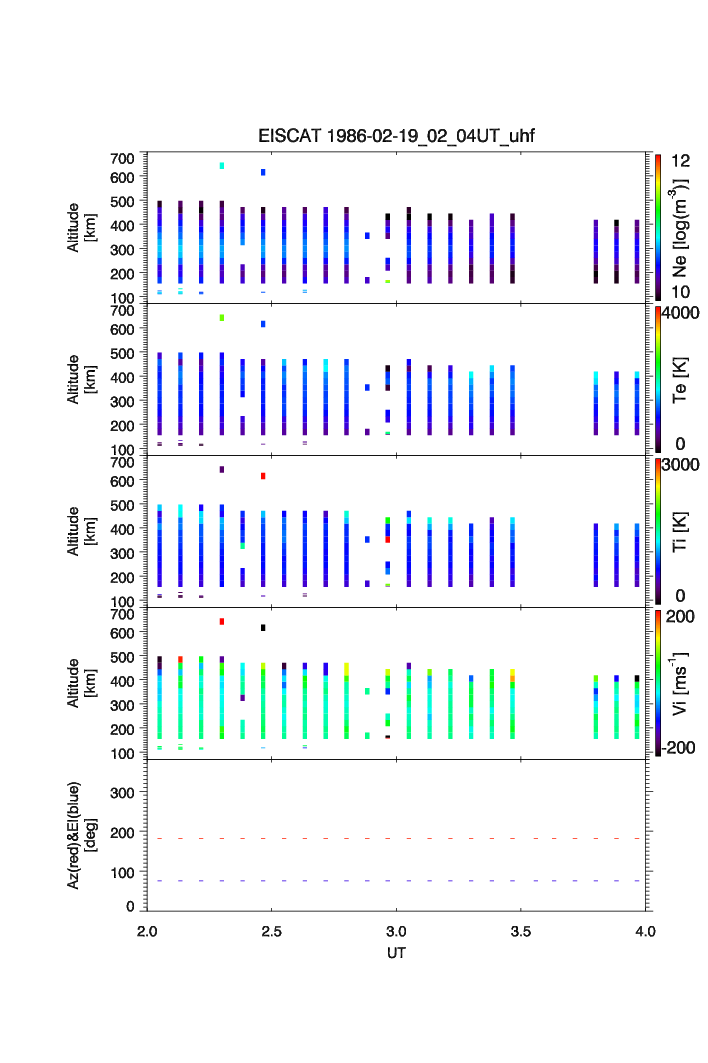
Task: Click the UT x-axis label
Action: click(x=396, y=953)
